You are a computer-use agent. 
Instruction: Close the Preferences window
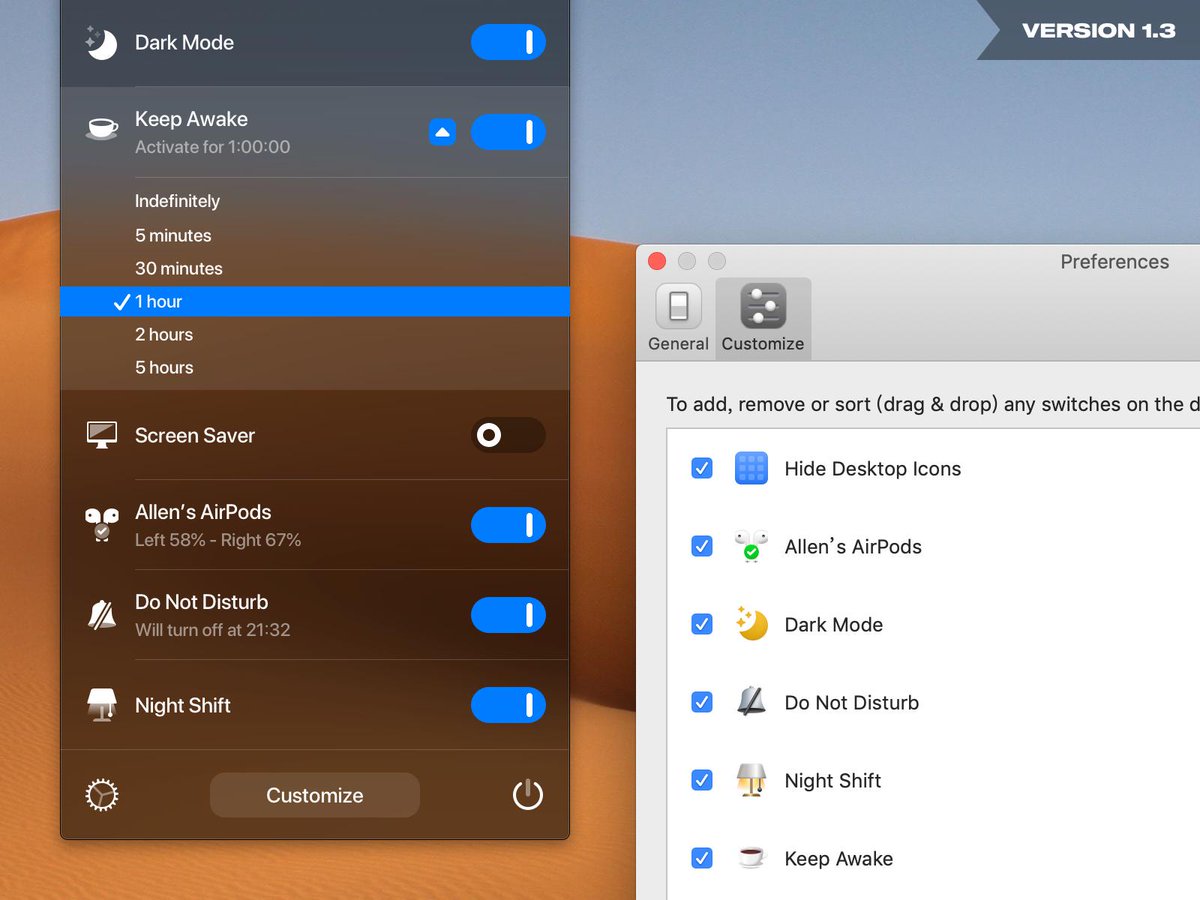[x=657, y=261]
